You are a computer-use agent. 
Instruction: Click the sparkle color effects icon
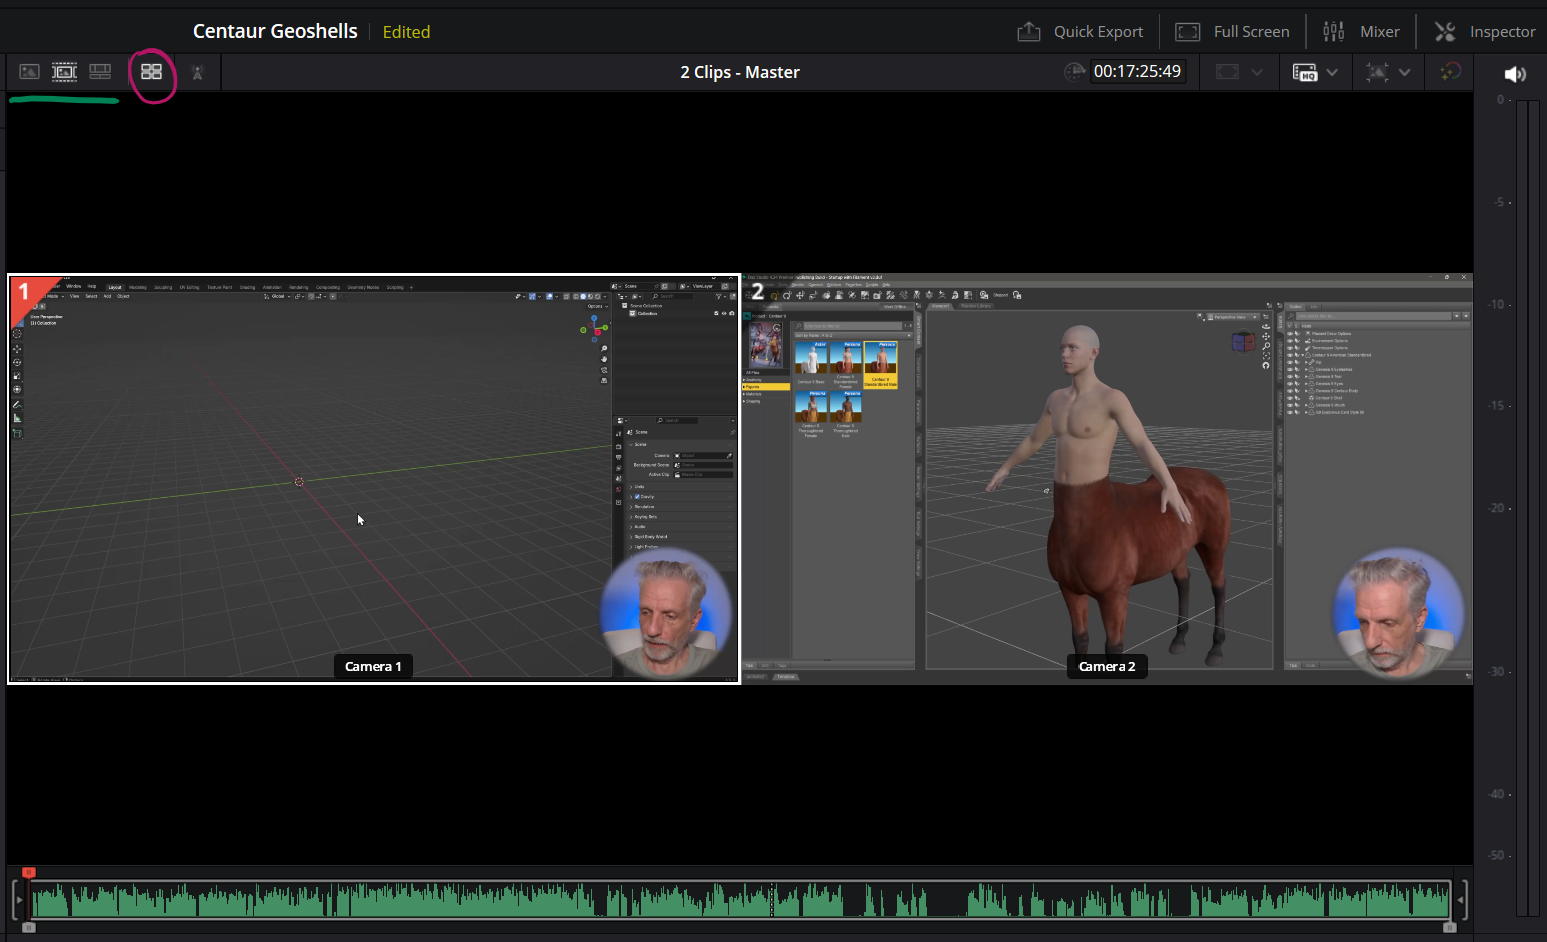point(1450,72)
